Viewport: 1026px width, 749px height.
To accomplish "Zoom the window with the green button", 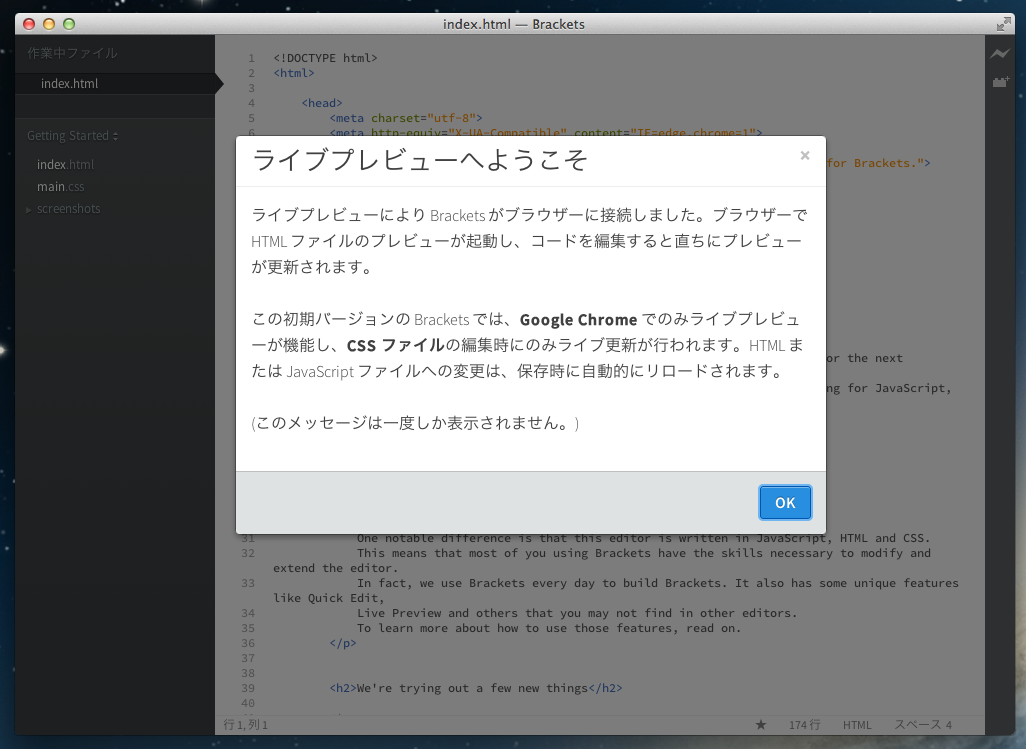I will tap(68, 24).
